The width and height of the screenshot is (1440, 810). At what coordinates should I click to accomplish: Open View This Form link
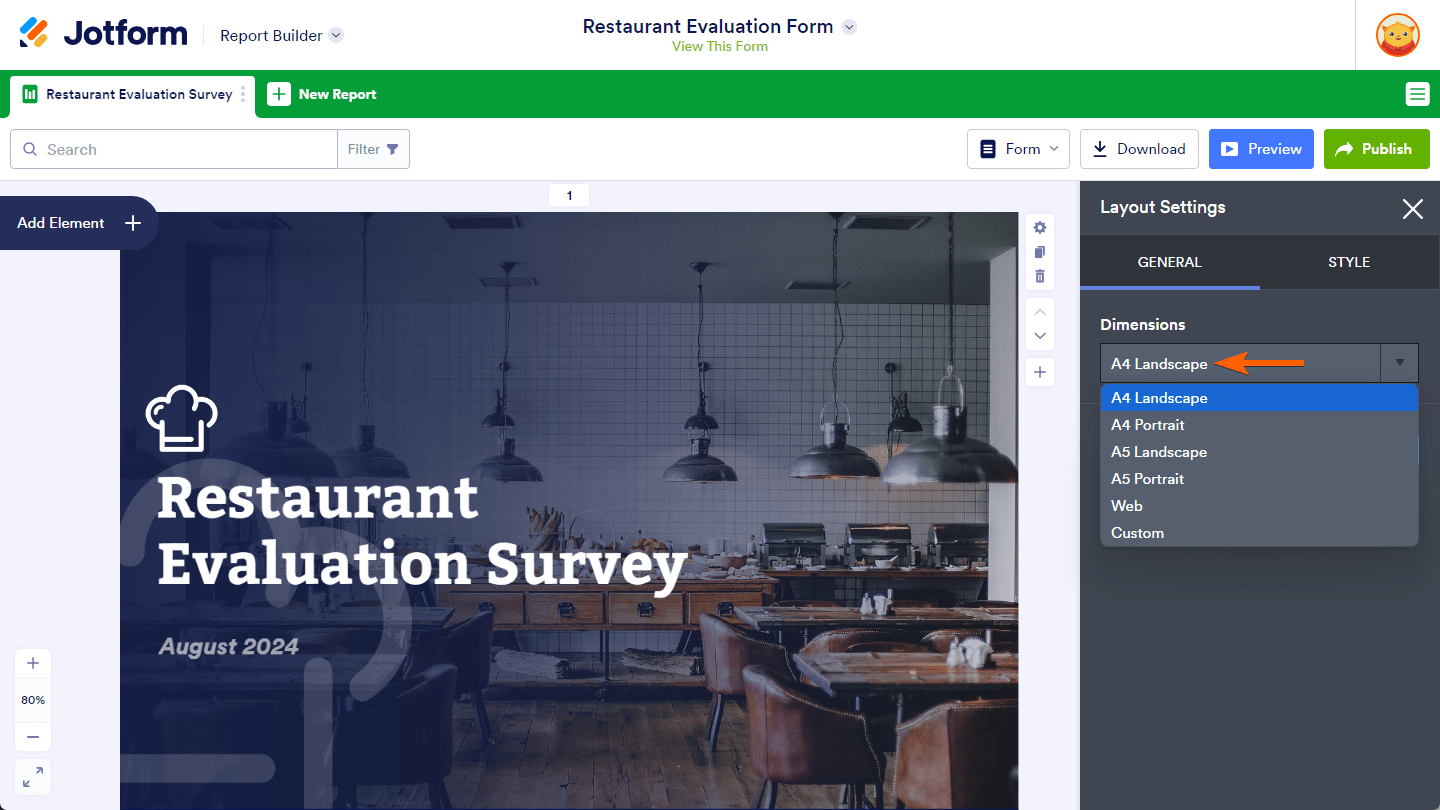tap(719, 46)
